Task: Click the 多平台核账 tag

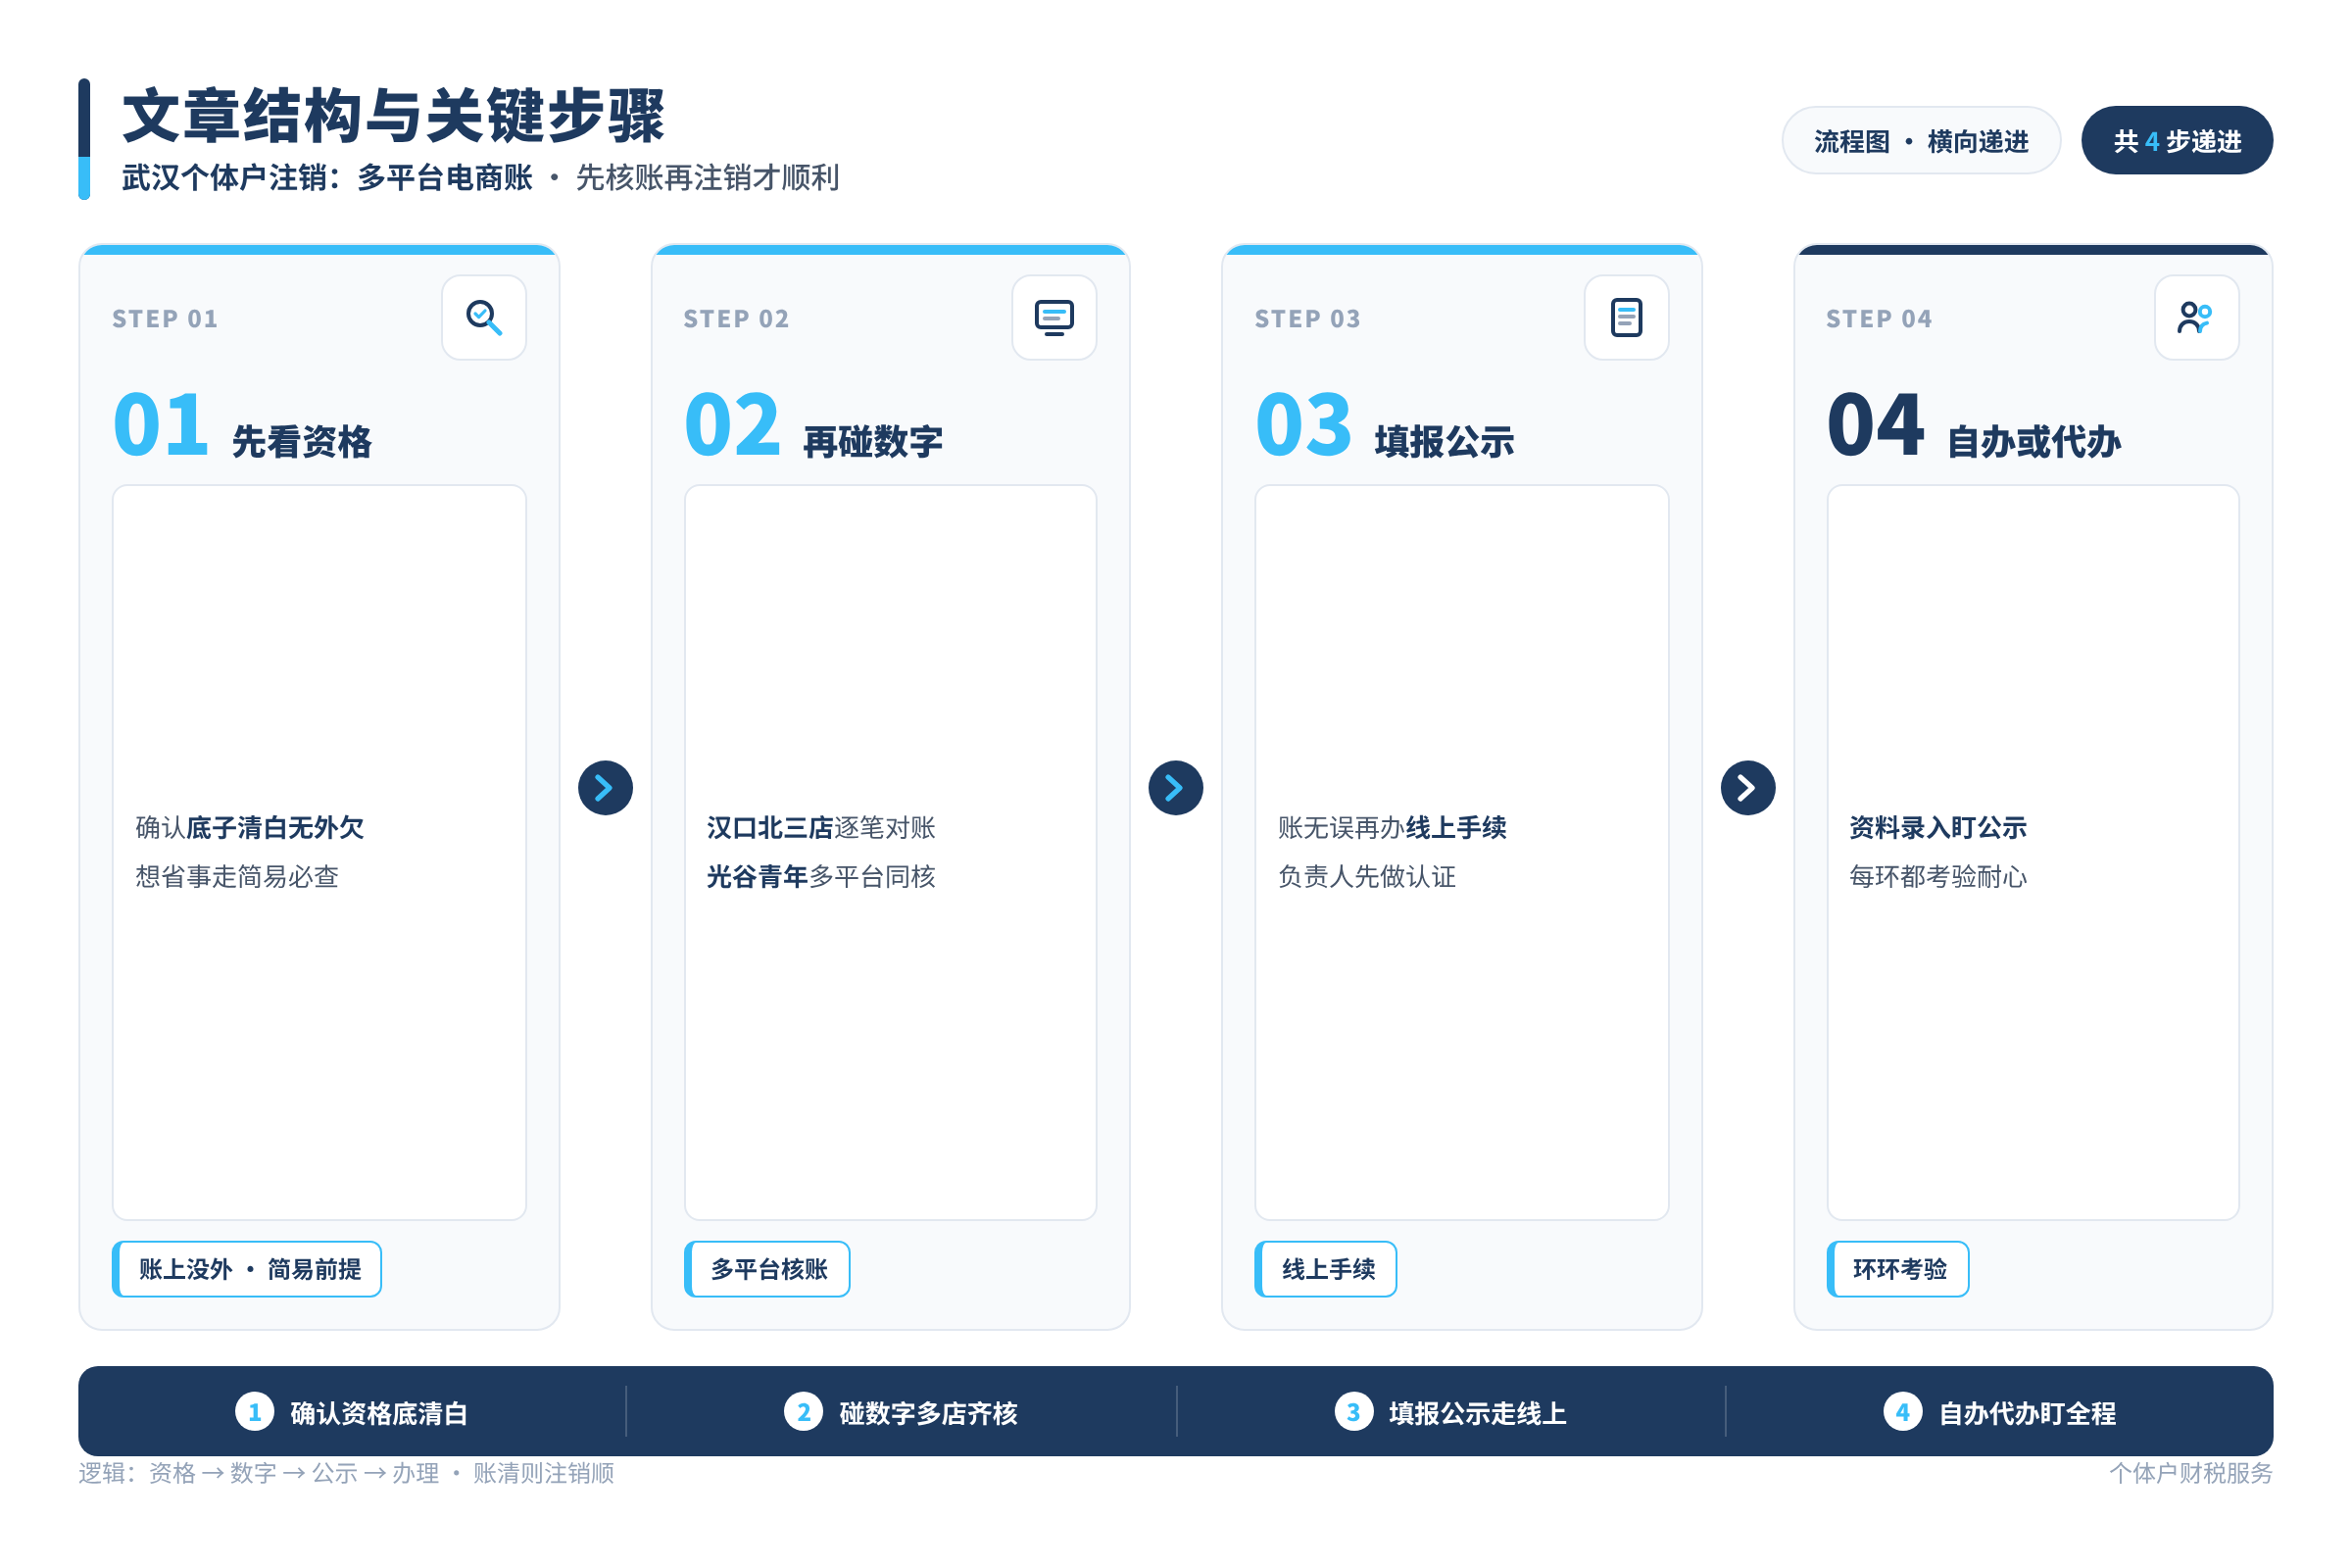Action: pos(767,1269)
